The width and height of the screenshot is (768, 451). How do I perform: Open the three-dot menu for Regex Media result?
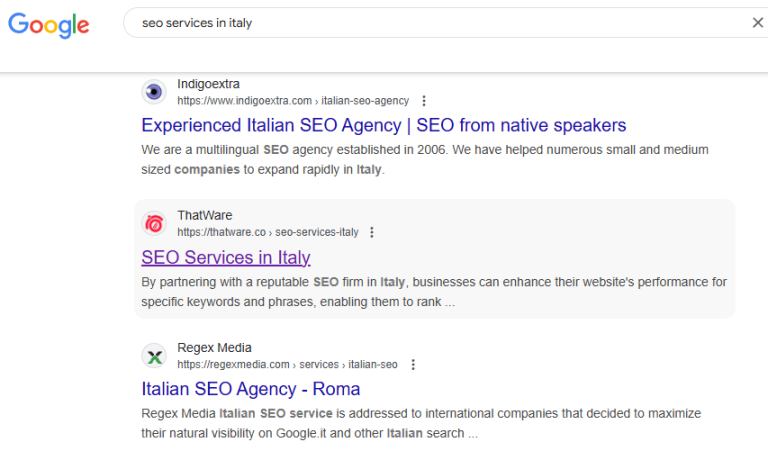tap(413, 364)
